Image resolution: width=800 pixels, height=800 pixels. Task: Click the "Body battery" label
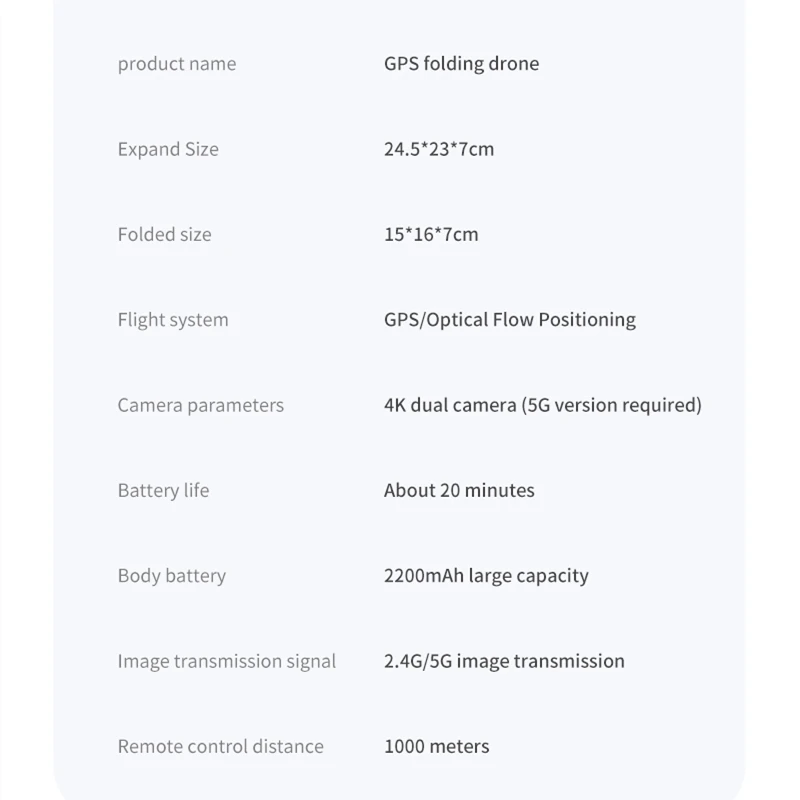pyautogui.click(x=172, y=576)
